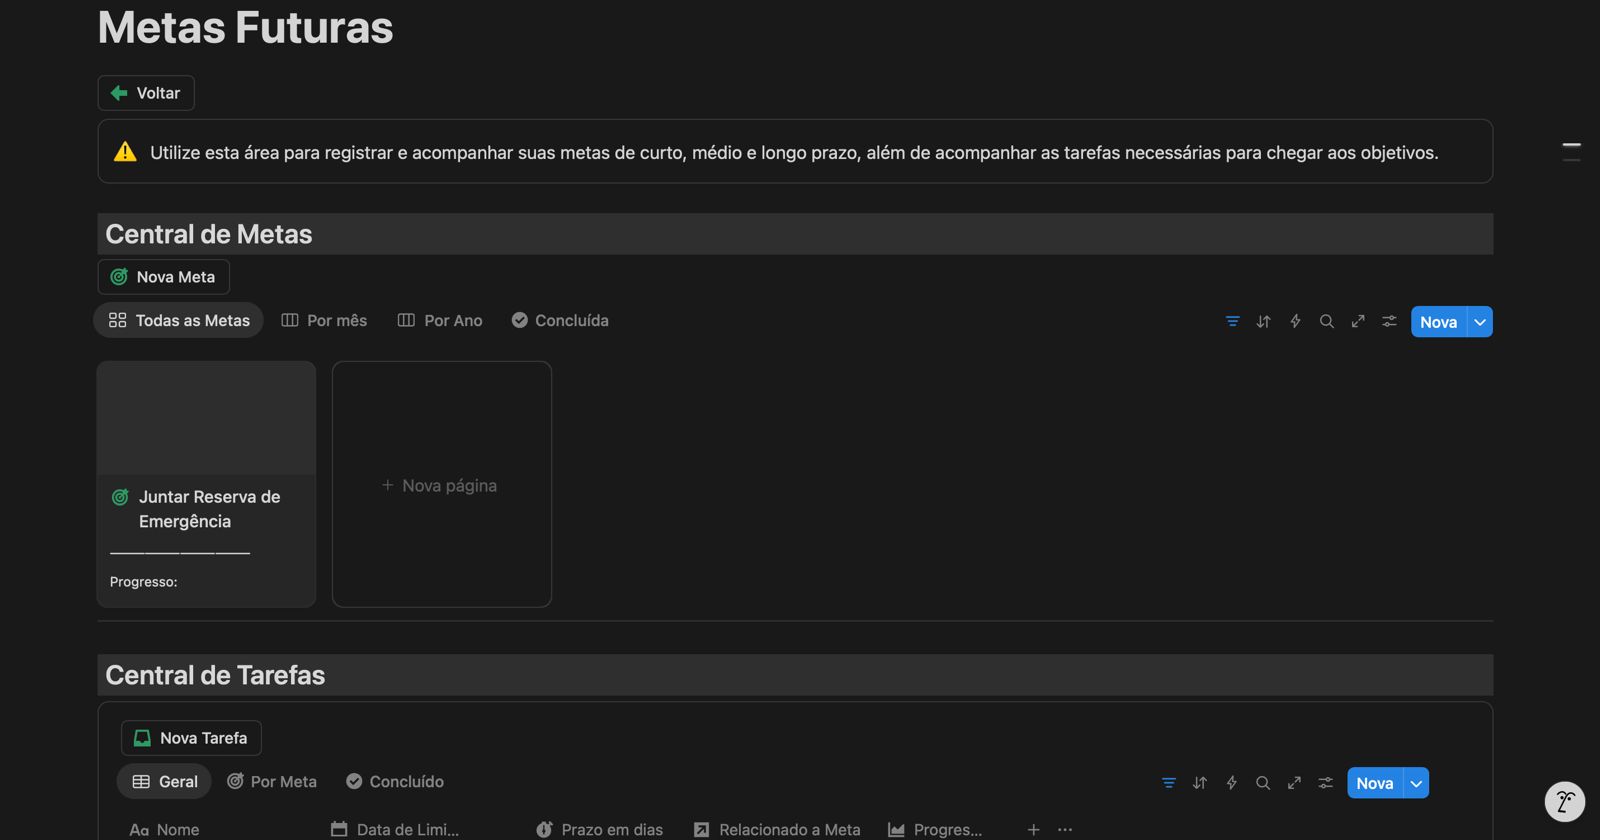1600x840 pixels.
Task: Click the Central de Metas heading
Action: coord(209,234)
